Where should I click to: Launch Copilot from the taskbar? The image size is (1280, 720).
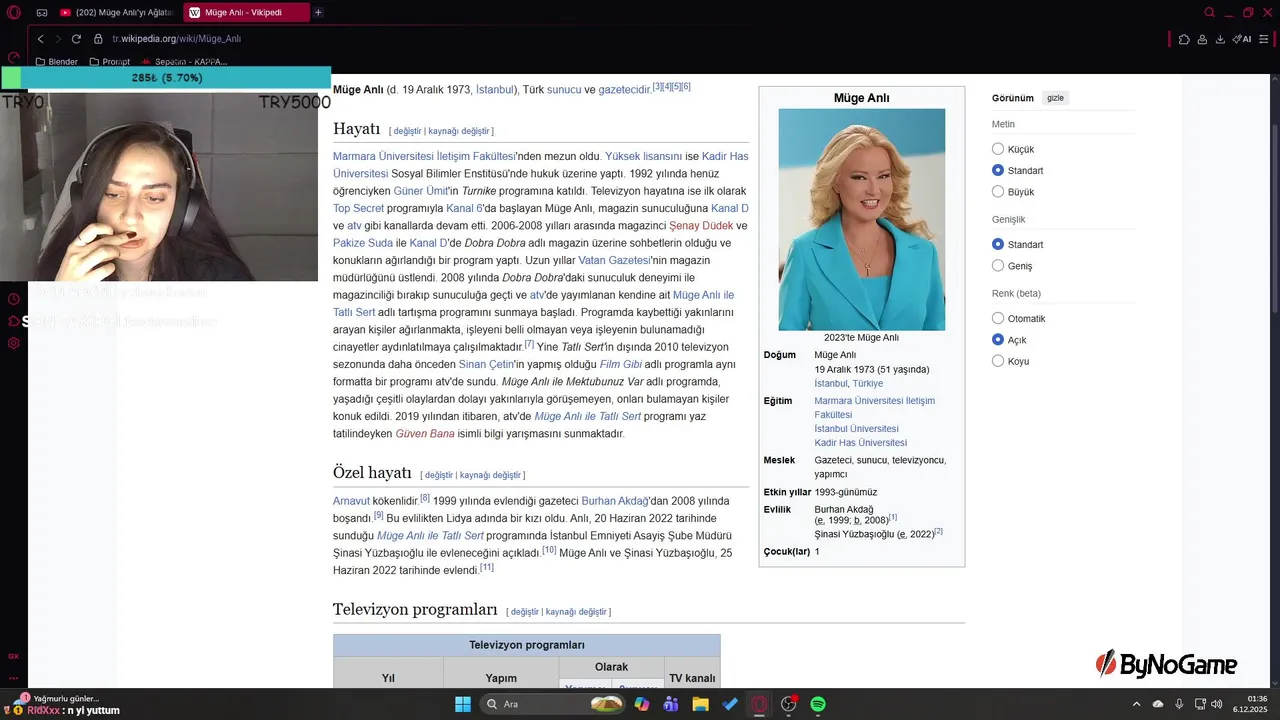[642, 704]
